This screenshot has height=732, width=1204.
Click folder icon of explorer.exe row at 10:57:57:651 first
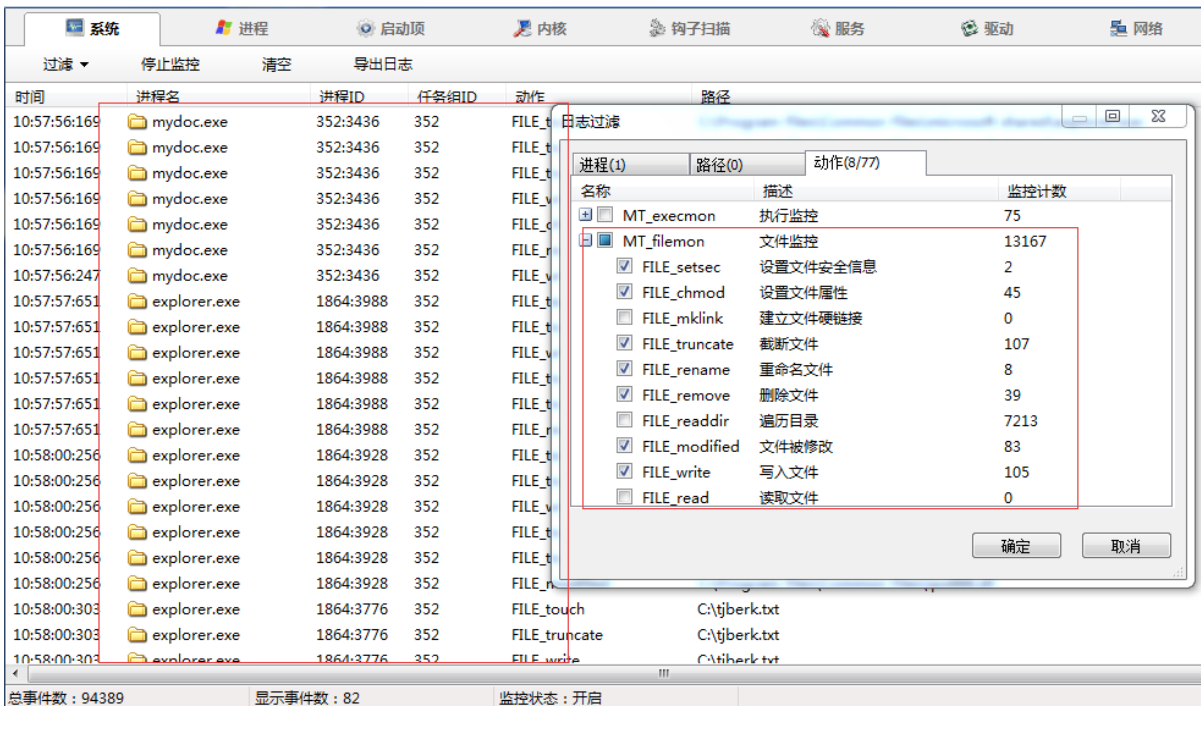click(137, 301)
